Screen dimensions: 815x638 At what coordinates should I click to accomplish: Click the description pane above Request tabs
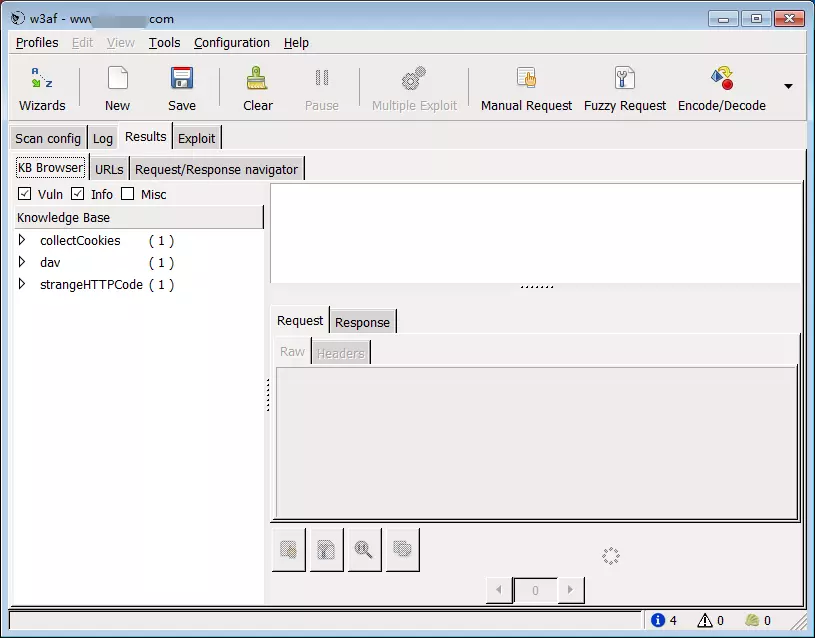(x=536, y=233)
